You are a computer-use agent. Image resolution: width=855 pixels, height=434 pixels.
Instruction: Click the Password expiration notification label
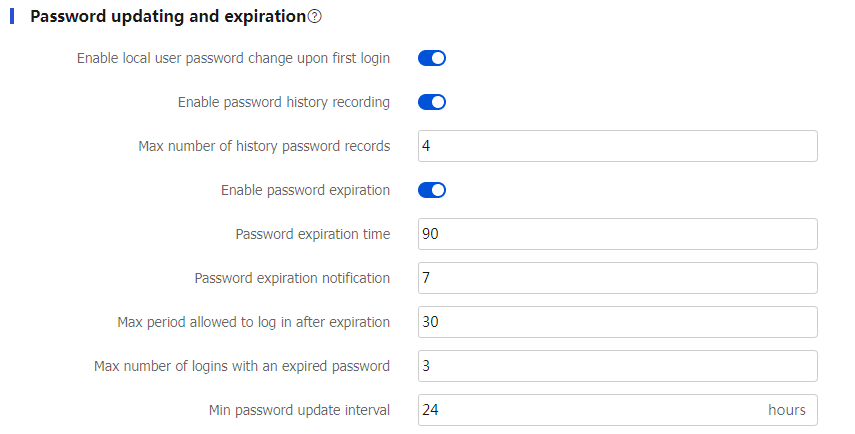coord(292,278)
